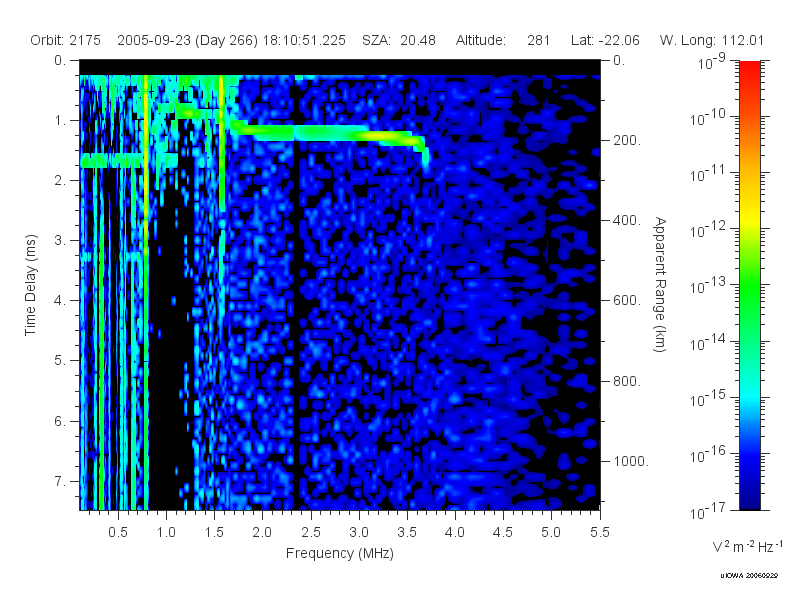Viewport: 800px width, 600px height.
Task: Click the '4.5' frequency tick label
Action: (503, 532)
